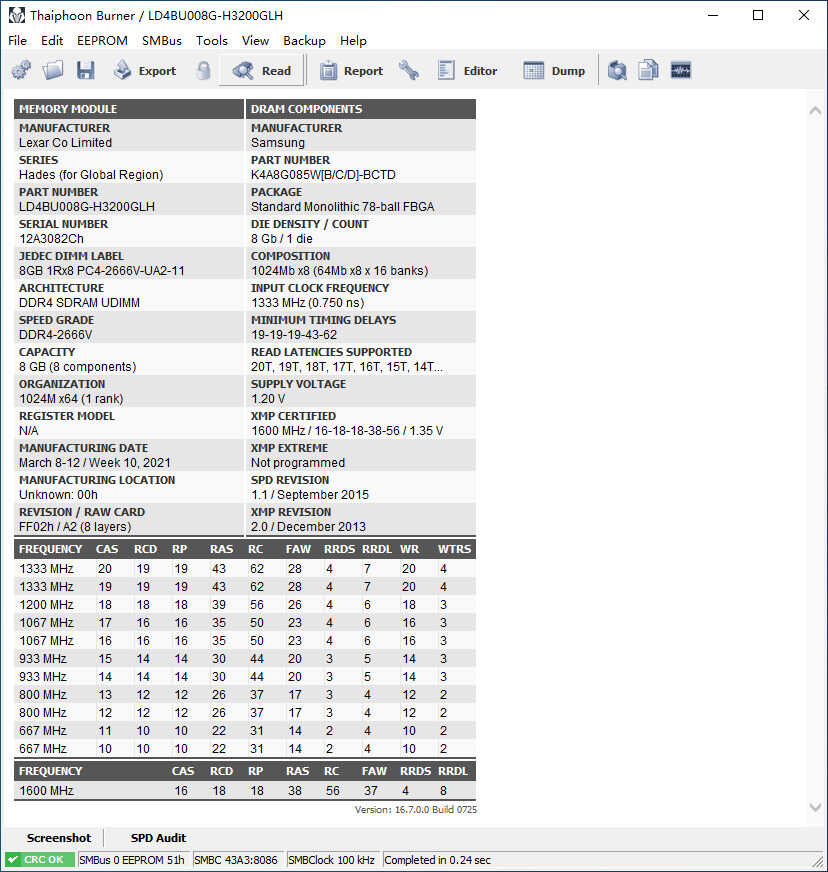
Task: Click the serial number 12A3082Ch
Action: point(51,239)
